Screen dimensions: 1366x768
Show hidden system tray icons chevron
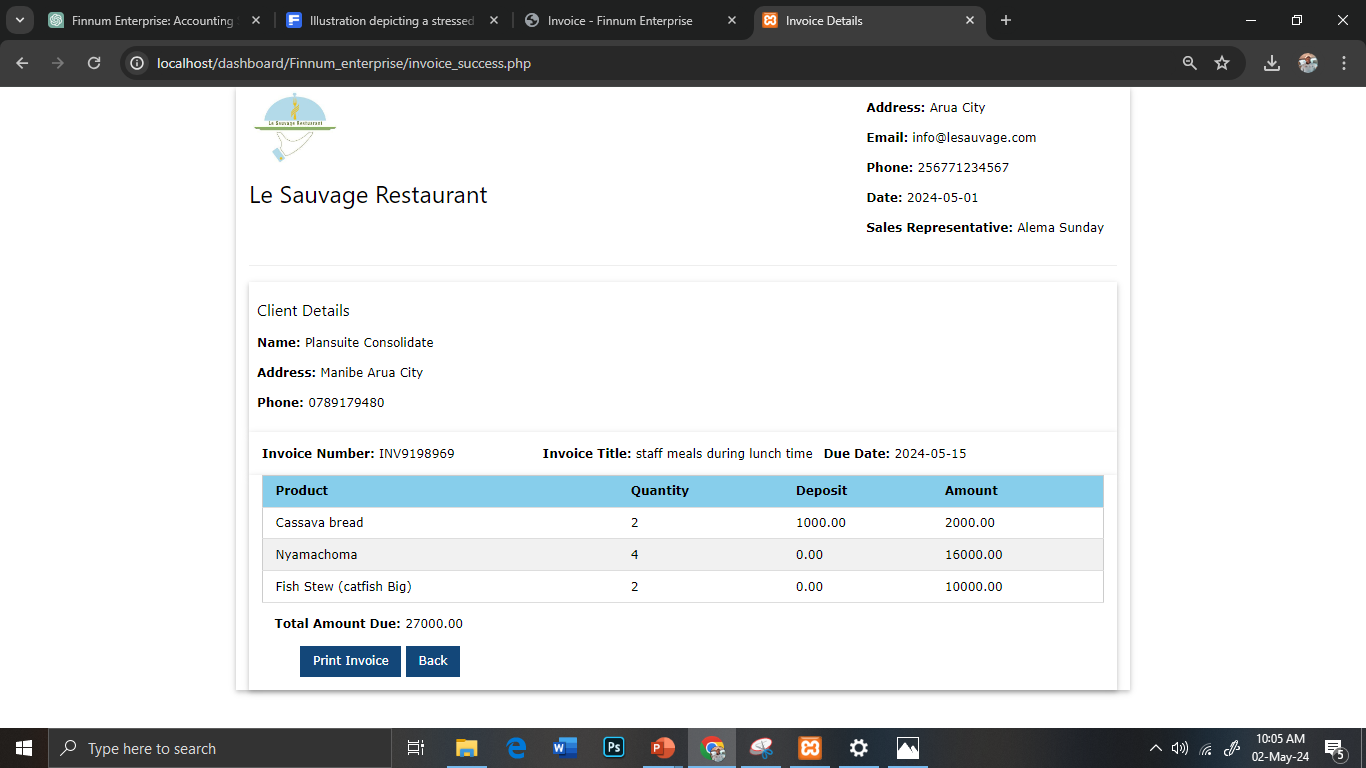(1155, 748)
